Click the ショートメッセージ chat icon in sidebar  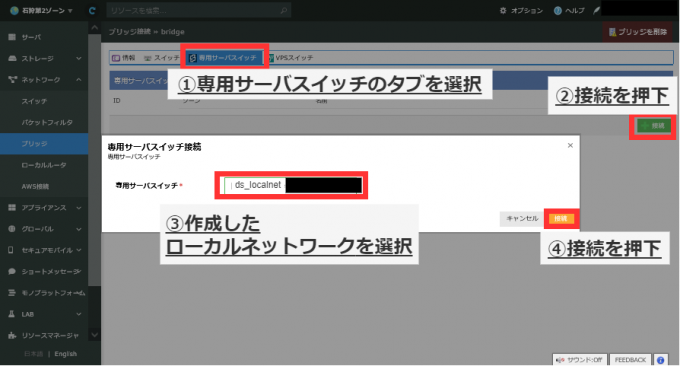click(12, 271)
